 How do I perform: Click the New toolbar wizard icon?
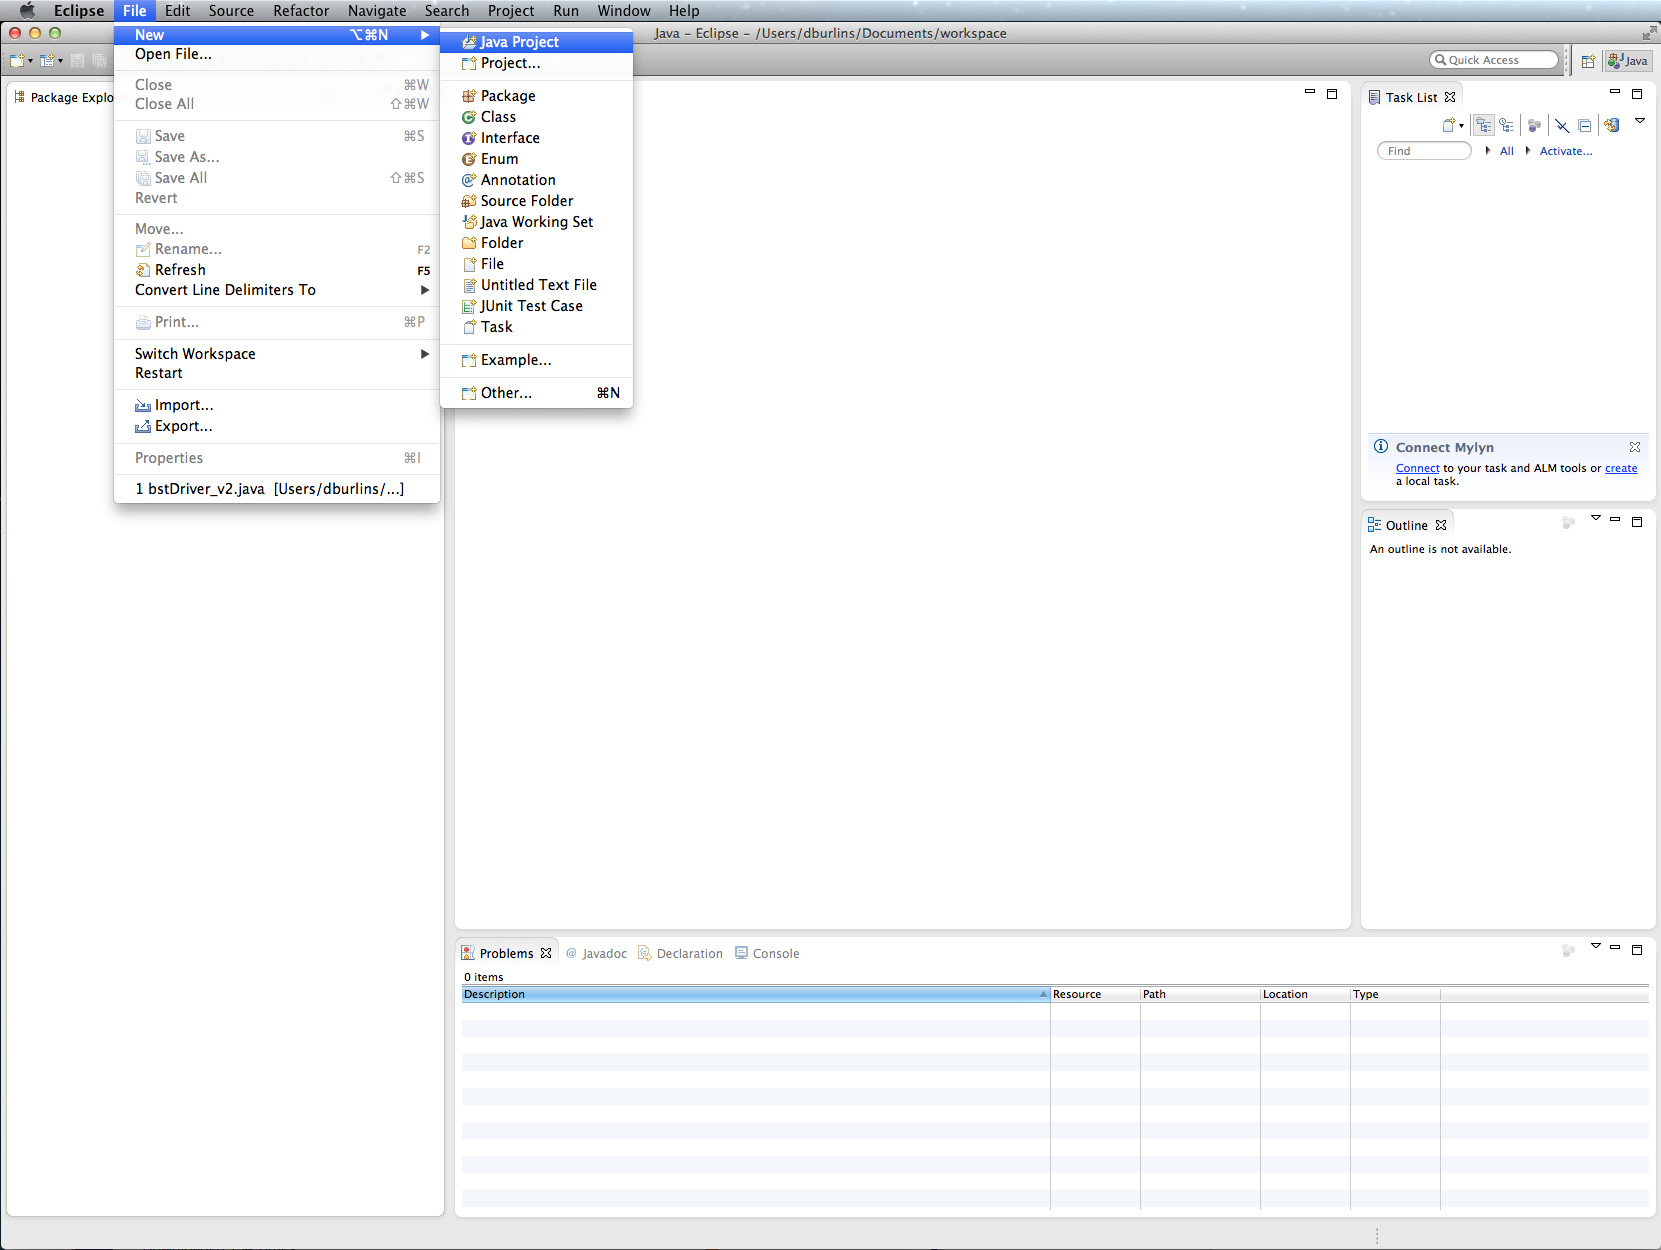(17, 61)
